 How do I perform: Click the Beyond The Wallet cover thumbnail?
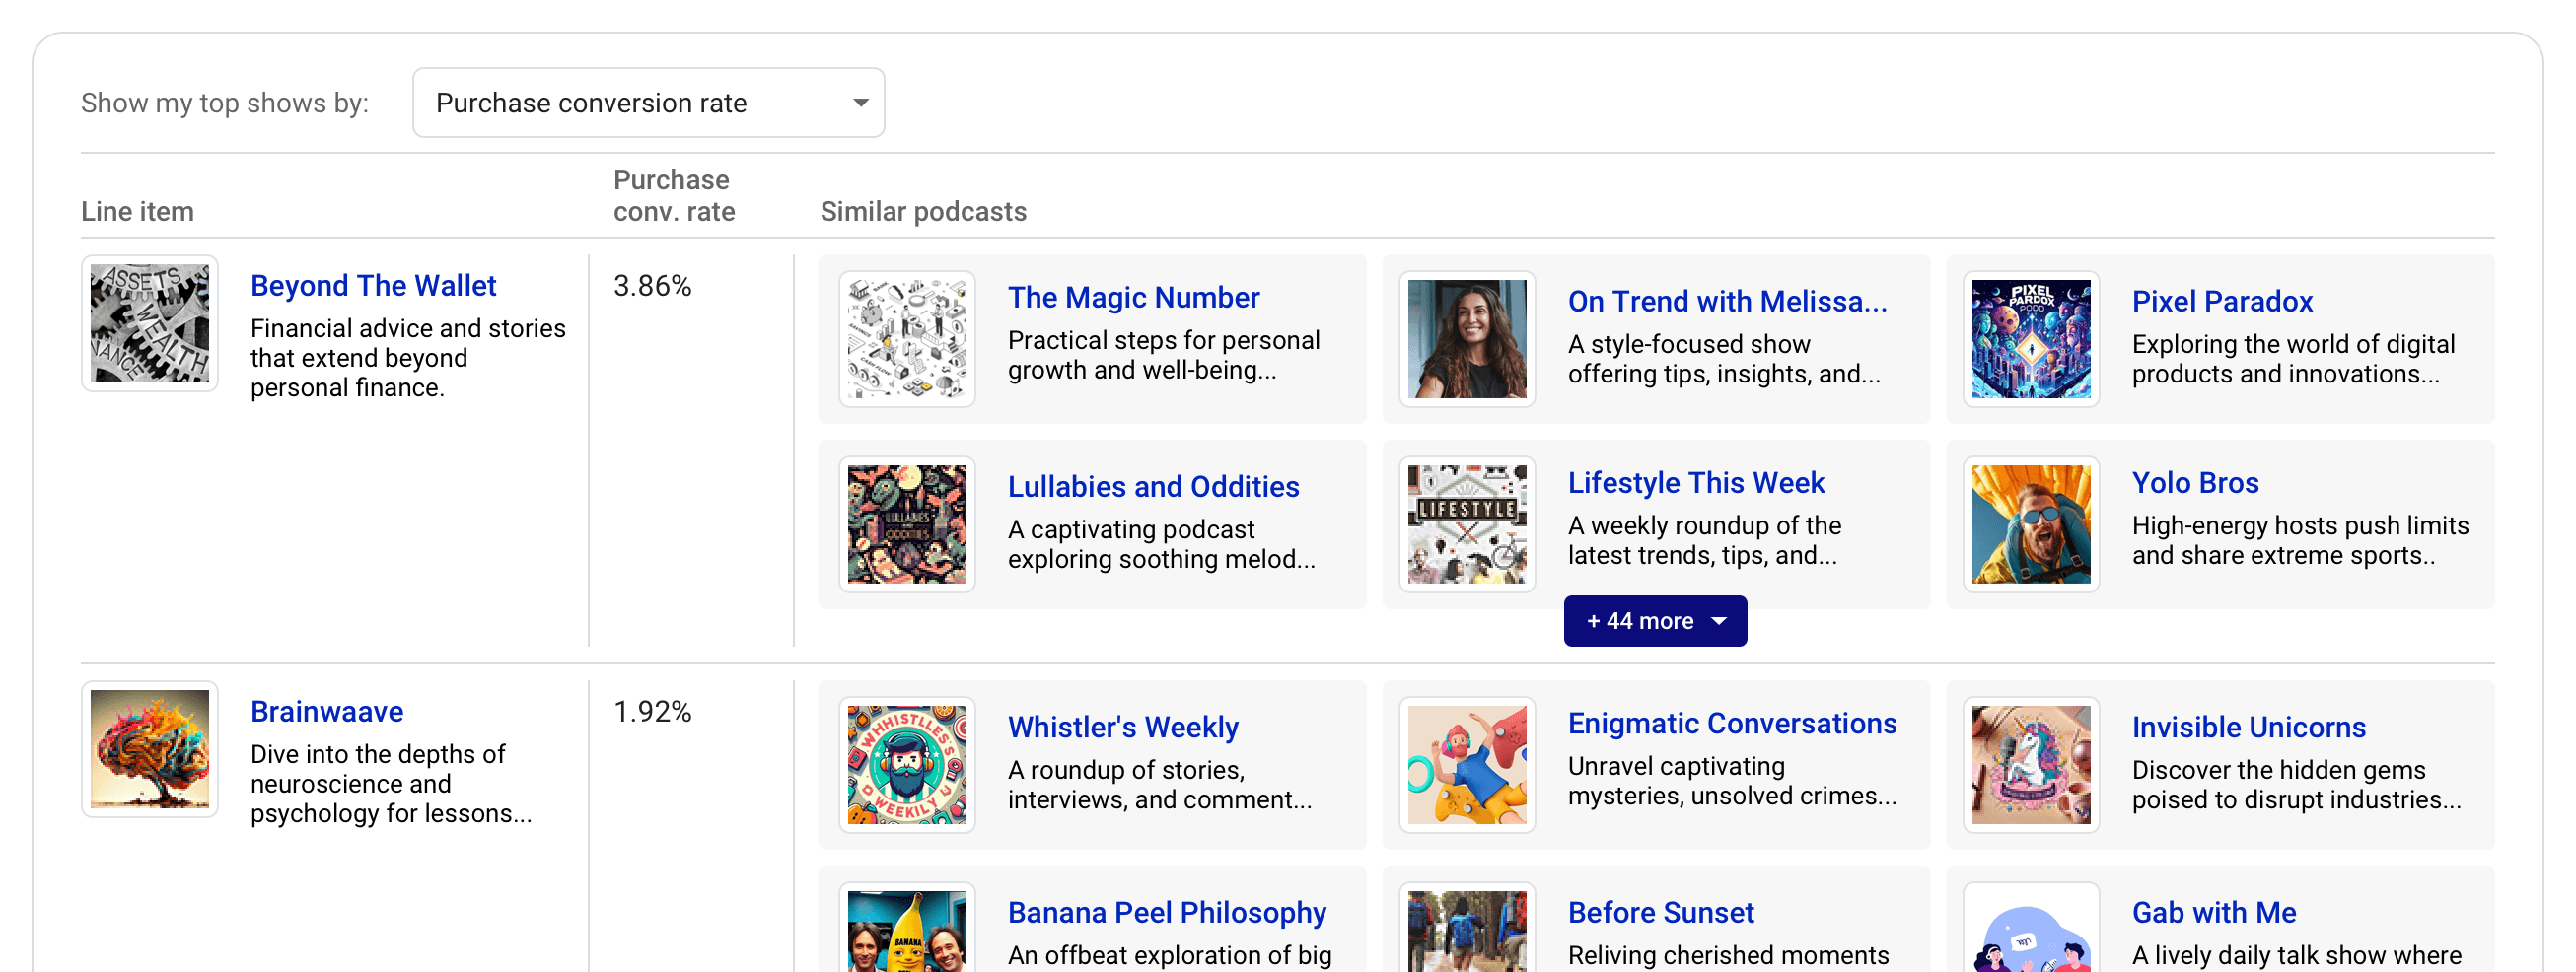tap(150, 323)
